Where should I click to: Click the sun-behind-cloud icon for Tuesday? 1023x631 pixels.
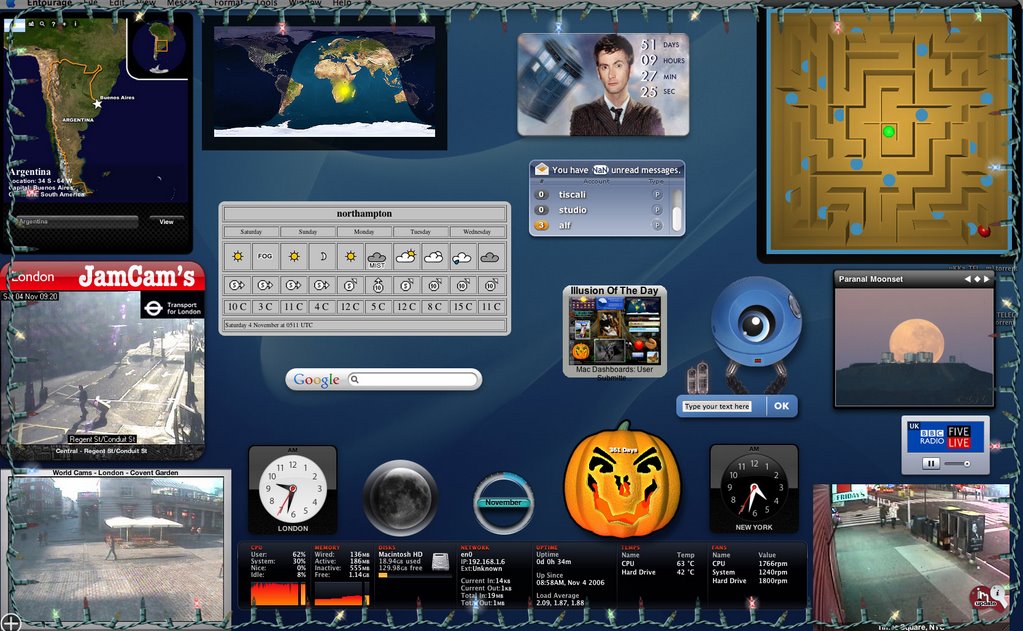406,256
